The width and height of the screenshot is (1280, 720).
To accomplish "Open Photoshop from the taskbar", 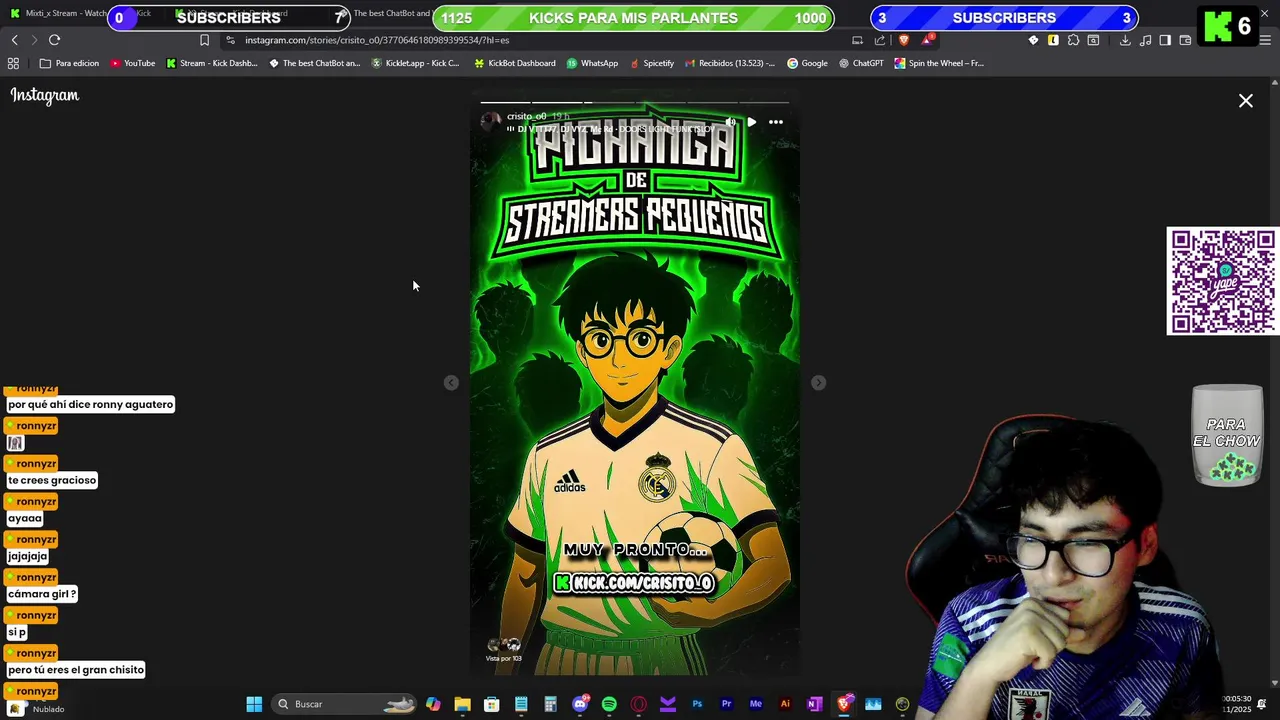I will pos(697,704).
